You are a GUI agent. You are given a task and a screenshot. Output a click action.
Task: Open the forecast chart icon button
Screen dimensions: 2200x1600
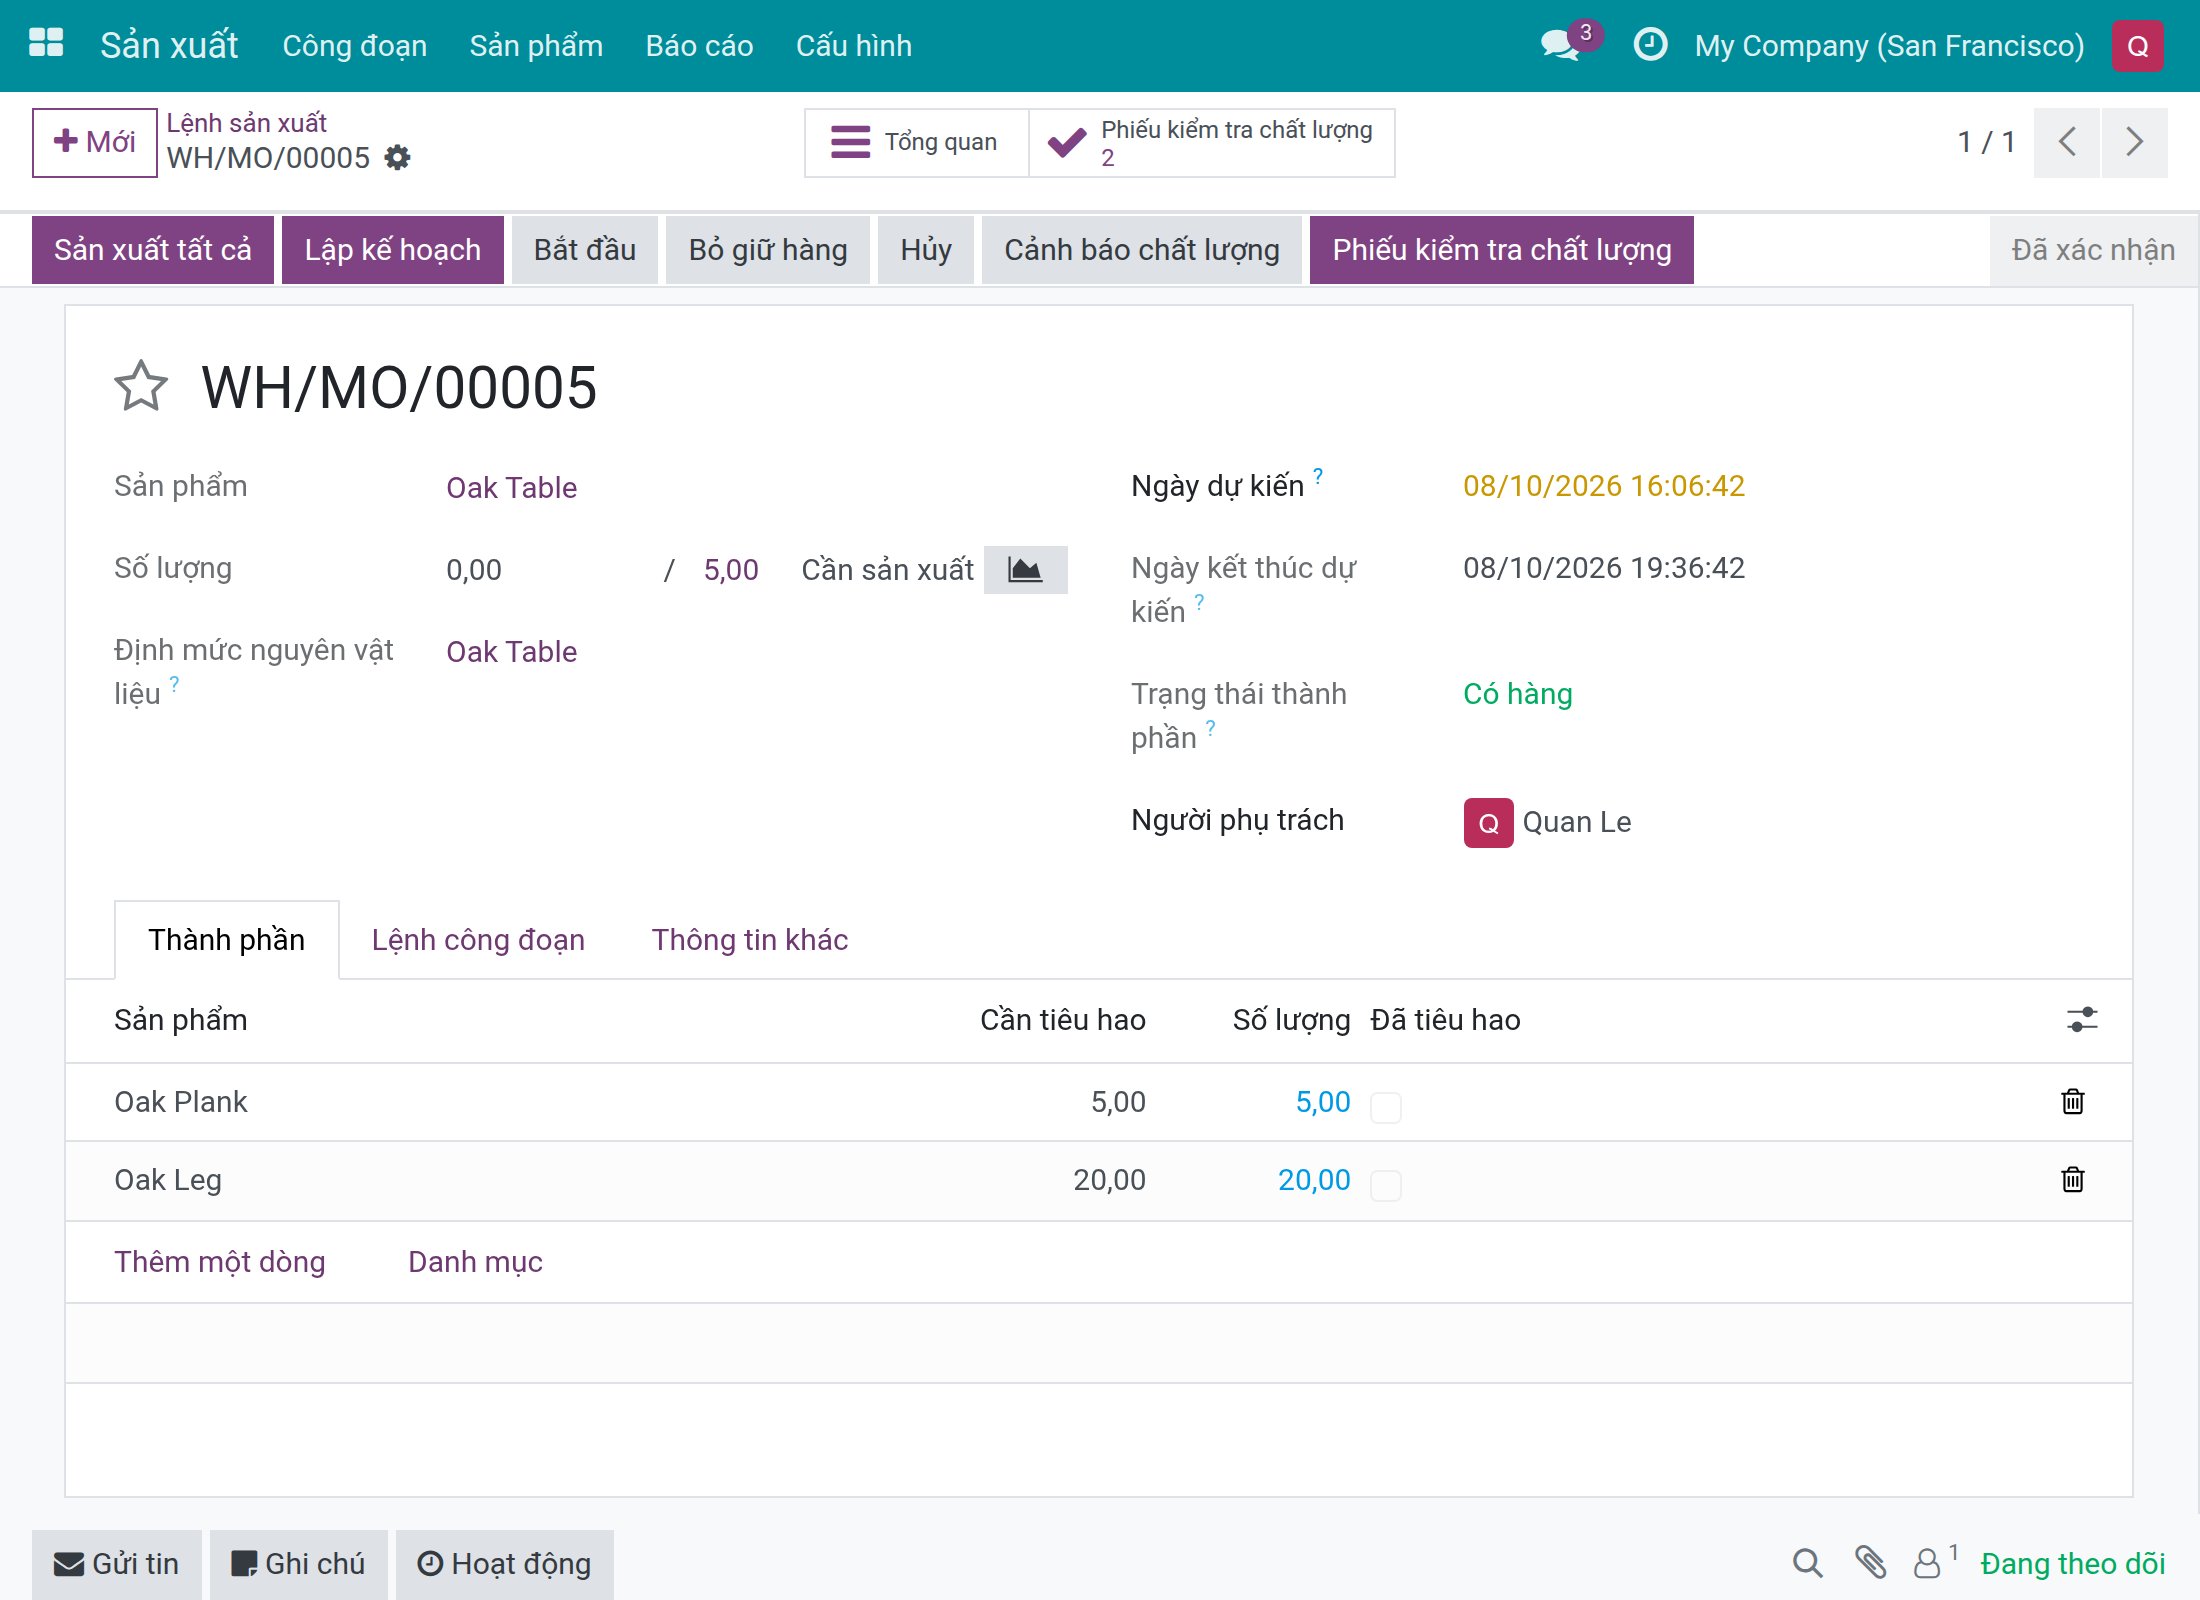[x=1025, y=570]
